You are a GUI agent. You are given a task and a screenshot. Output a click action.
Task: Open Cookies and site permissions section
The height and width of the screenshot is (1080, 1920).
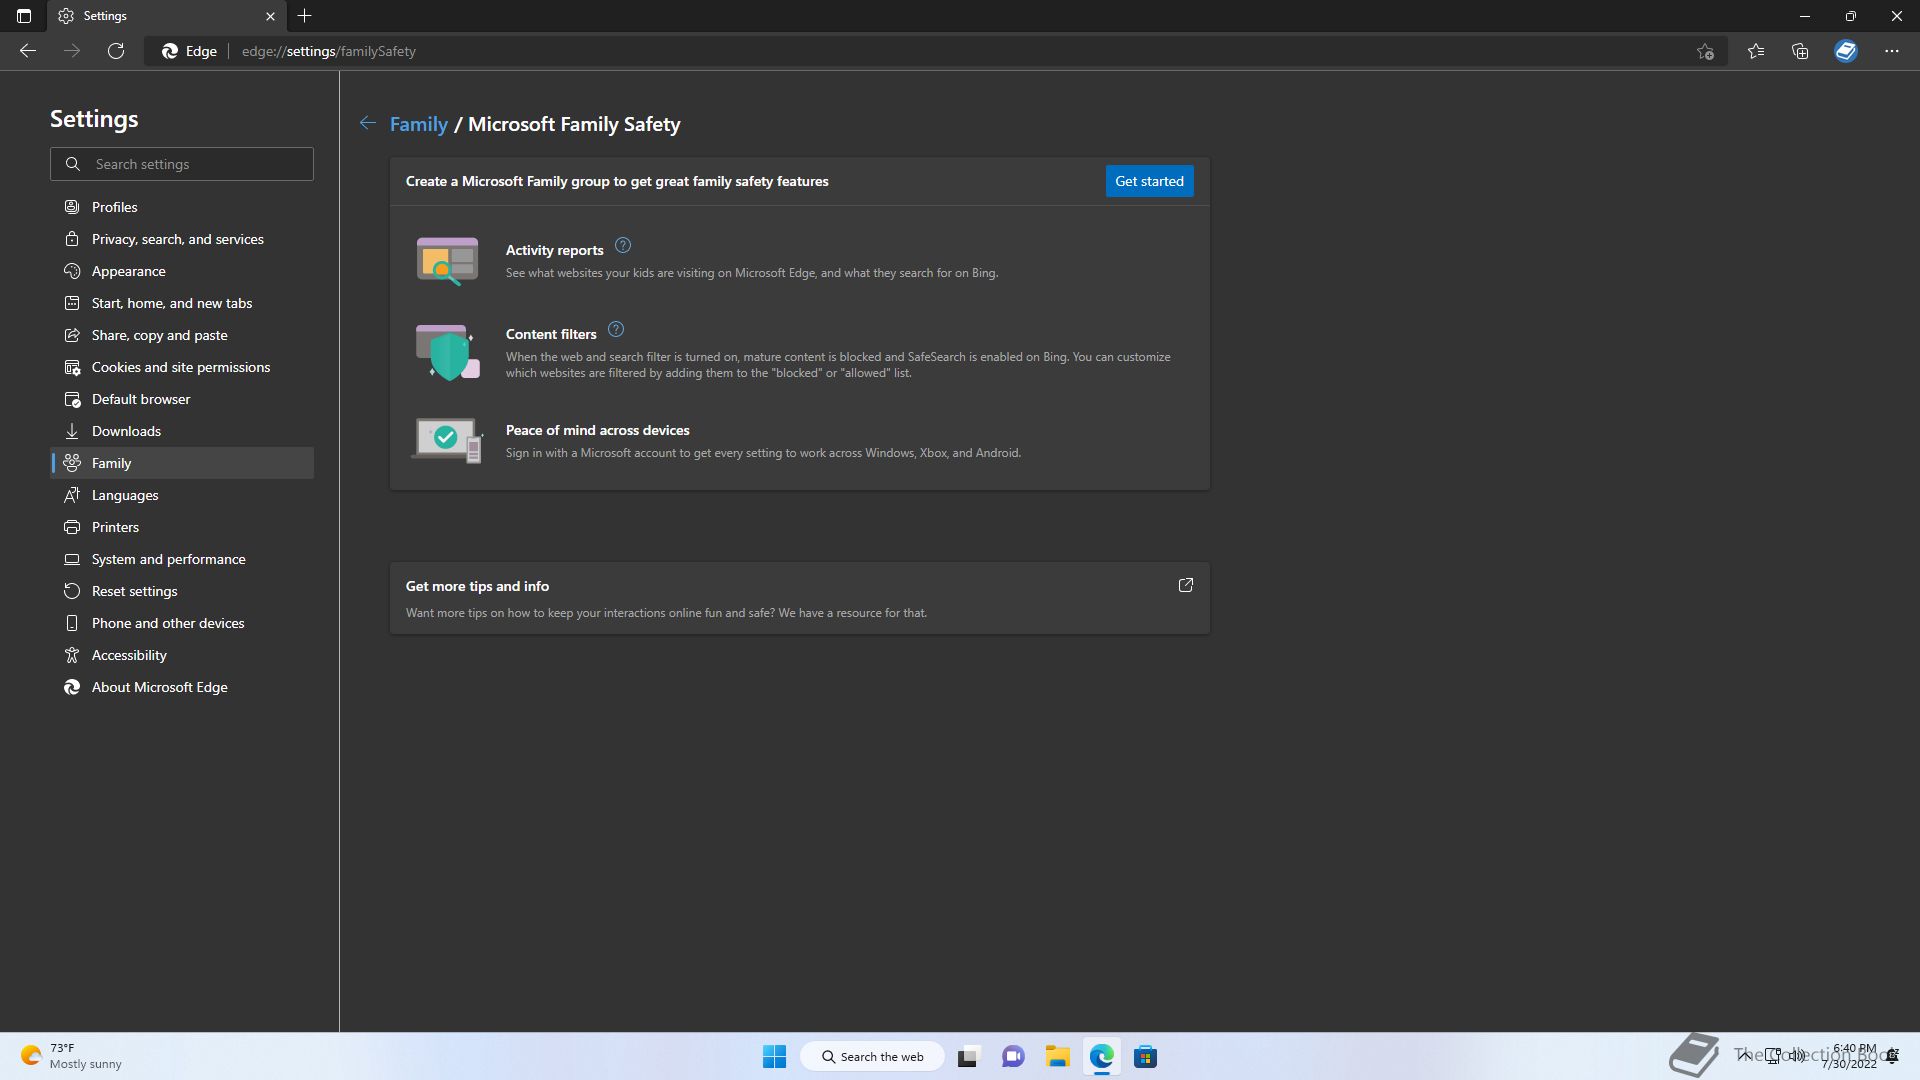[182, 367]
